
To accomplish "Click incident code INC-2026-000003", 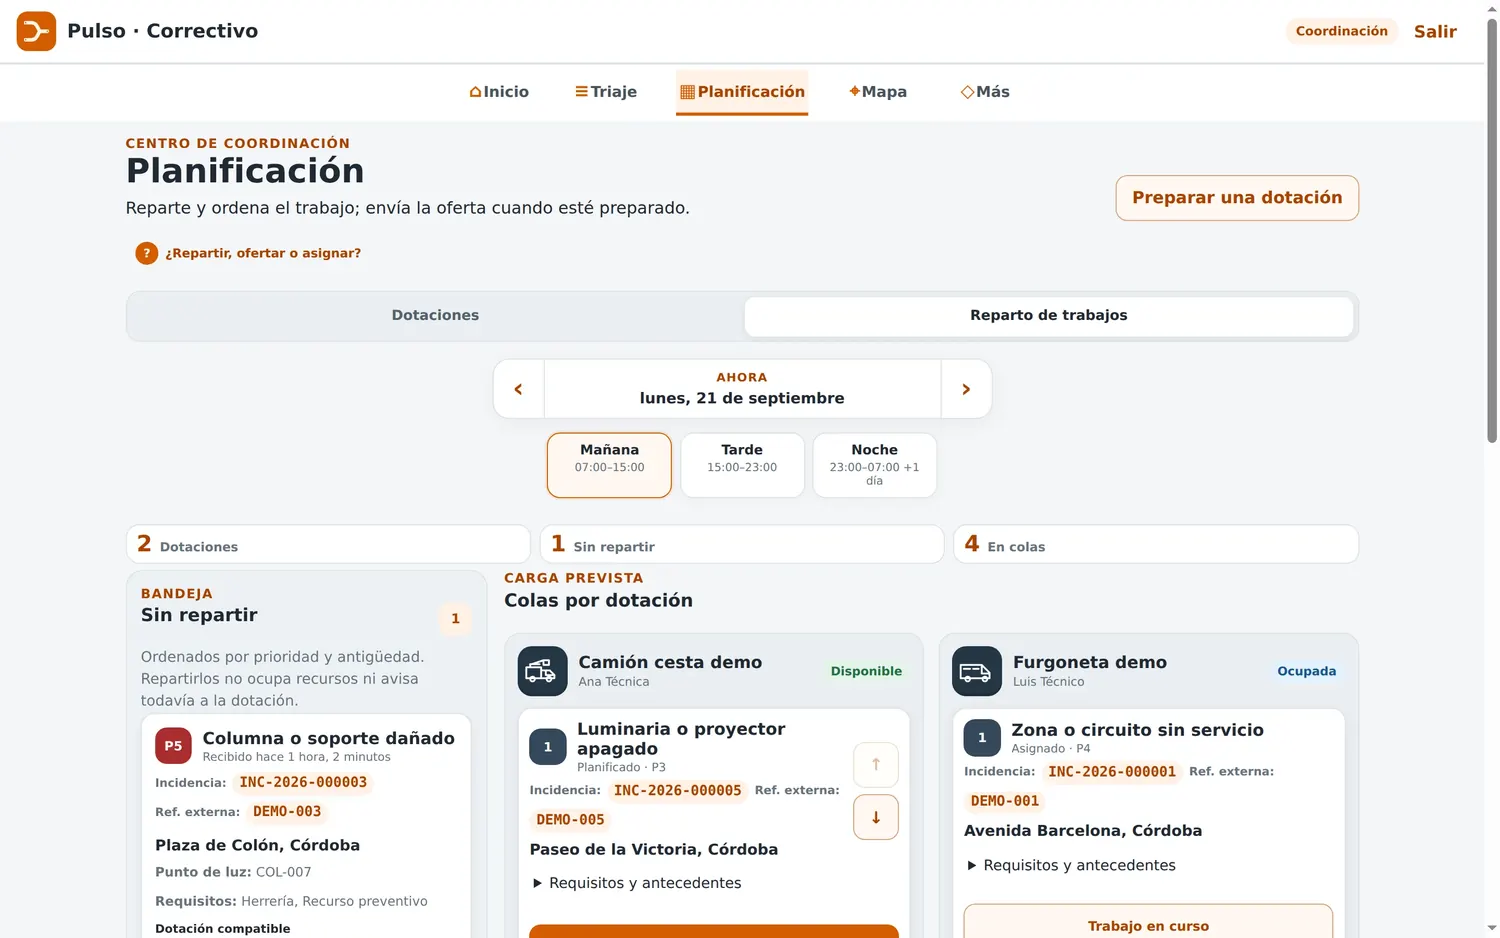I will pyautogui.click(x=303, y=782).
